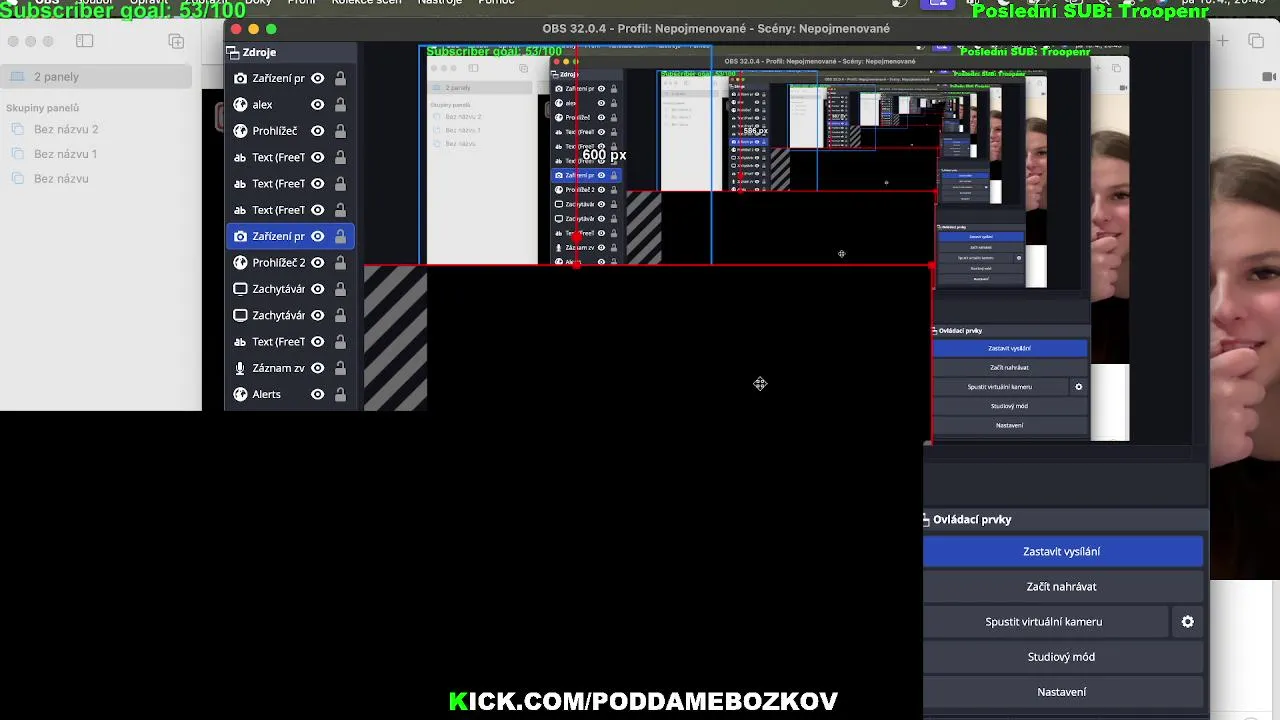This screenshot has height=720, width=1280.
Task: Click the camera icon in right browser window
Action: (x=1269, y=76)
